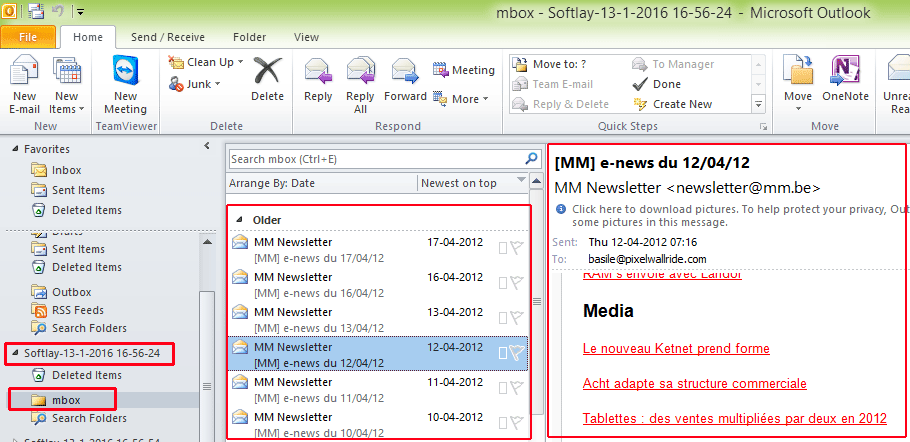Open link Le nouveau Ketnet prend forme
The image size is (910, 442).
(676, 349)
